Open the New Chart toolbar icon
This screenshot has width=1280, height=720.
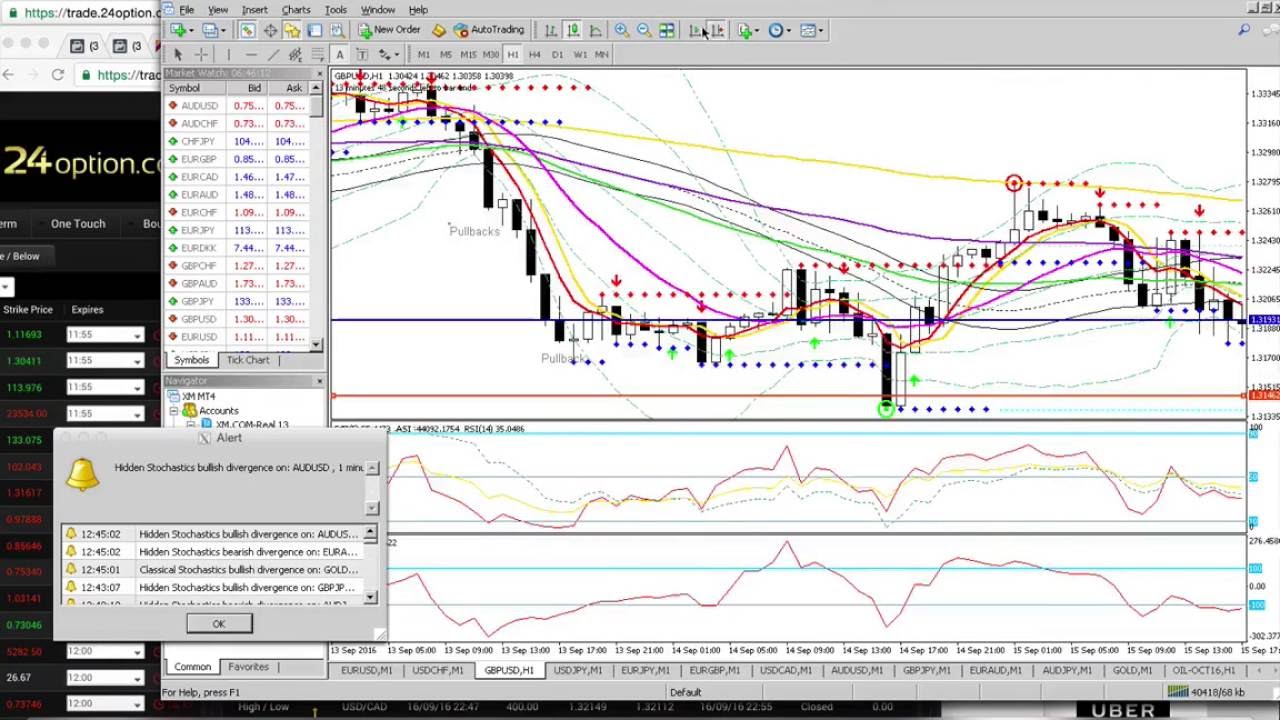point(179,30)
